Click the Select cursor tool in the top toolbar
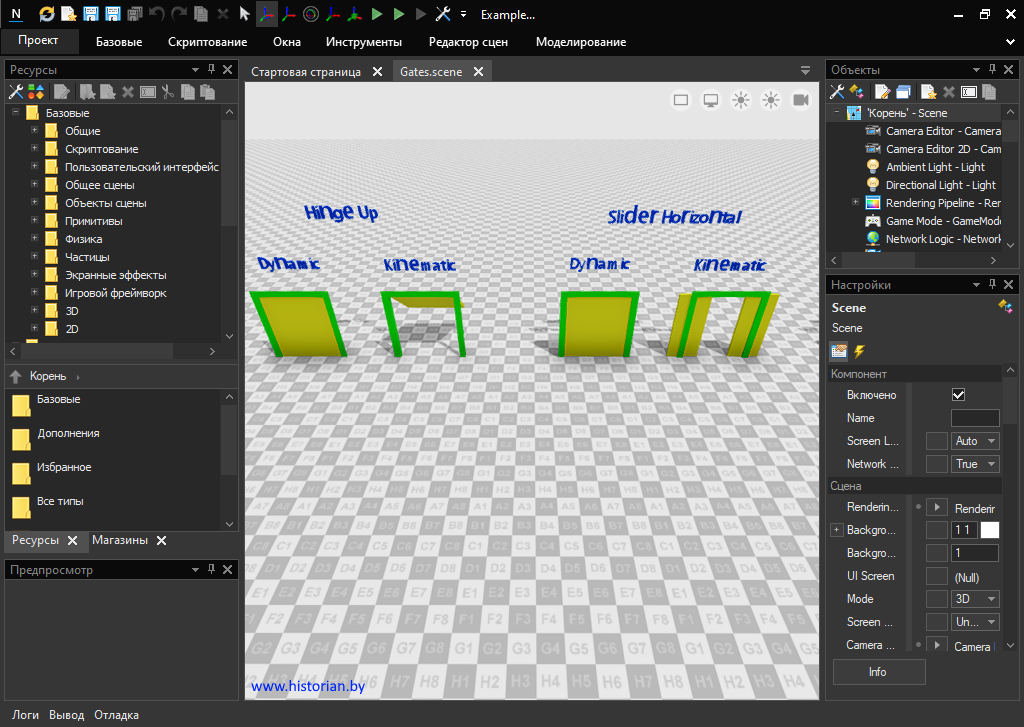Image resolution: width=1024 pixels, height=727 pixels. point(244,15)
